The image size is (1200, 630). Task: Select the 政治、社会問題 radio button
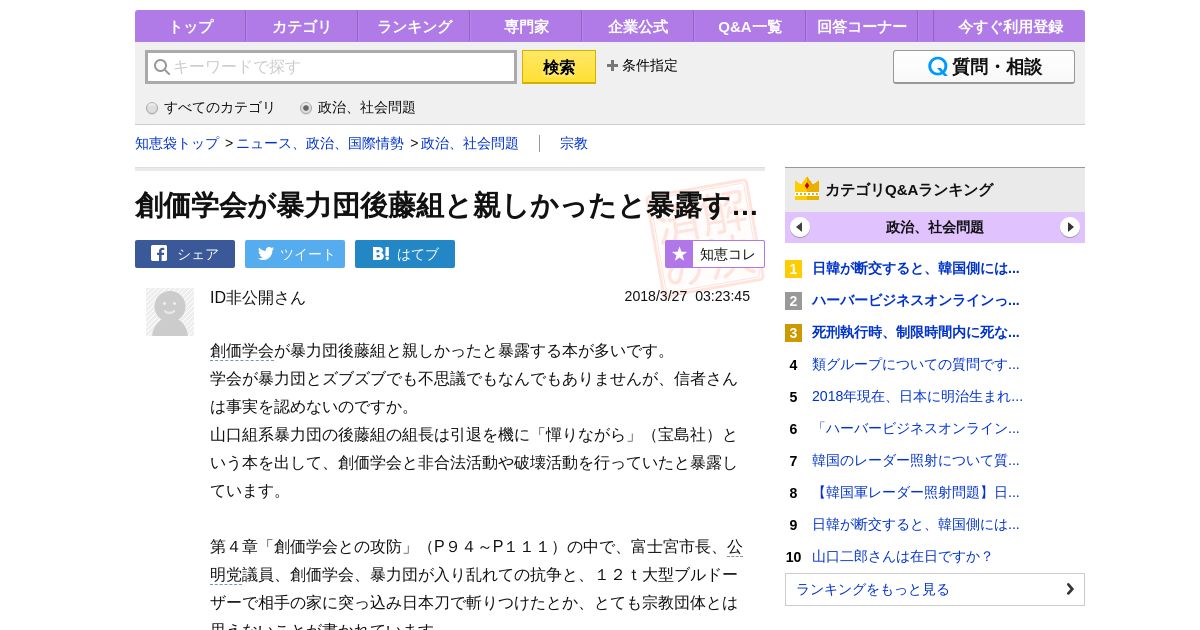tap(306, 108)
